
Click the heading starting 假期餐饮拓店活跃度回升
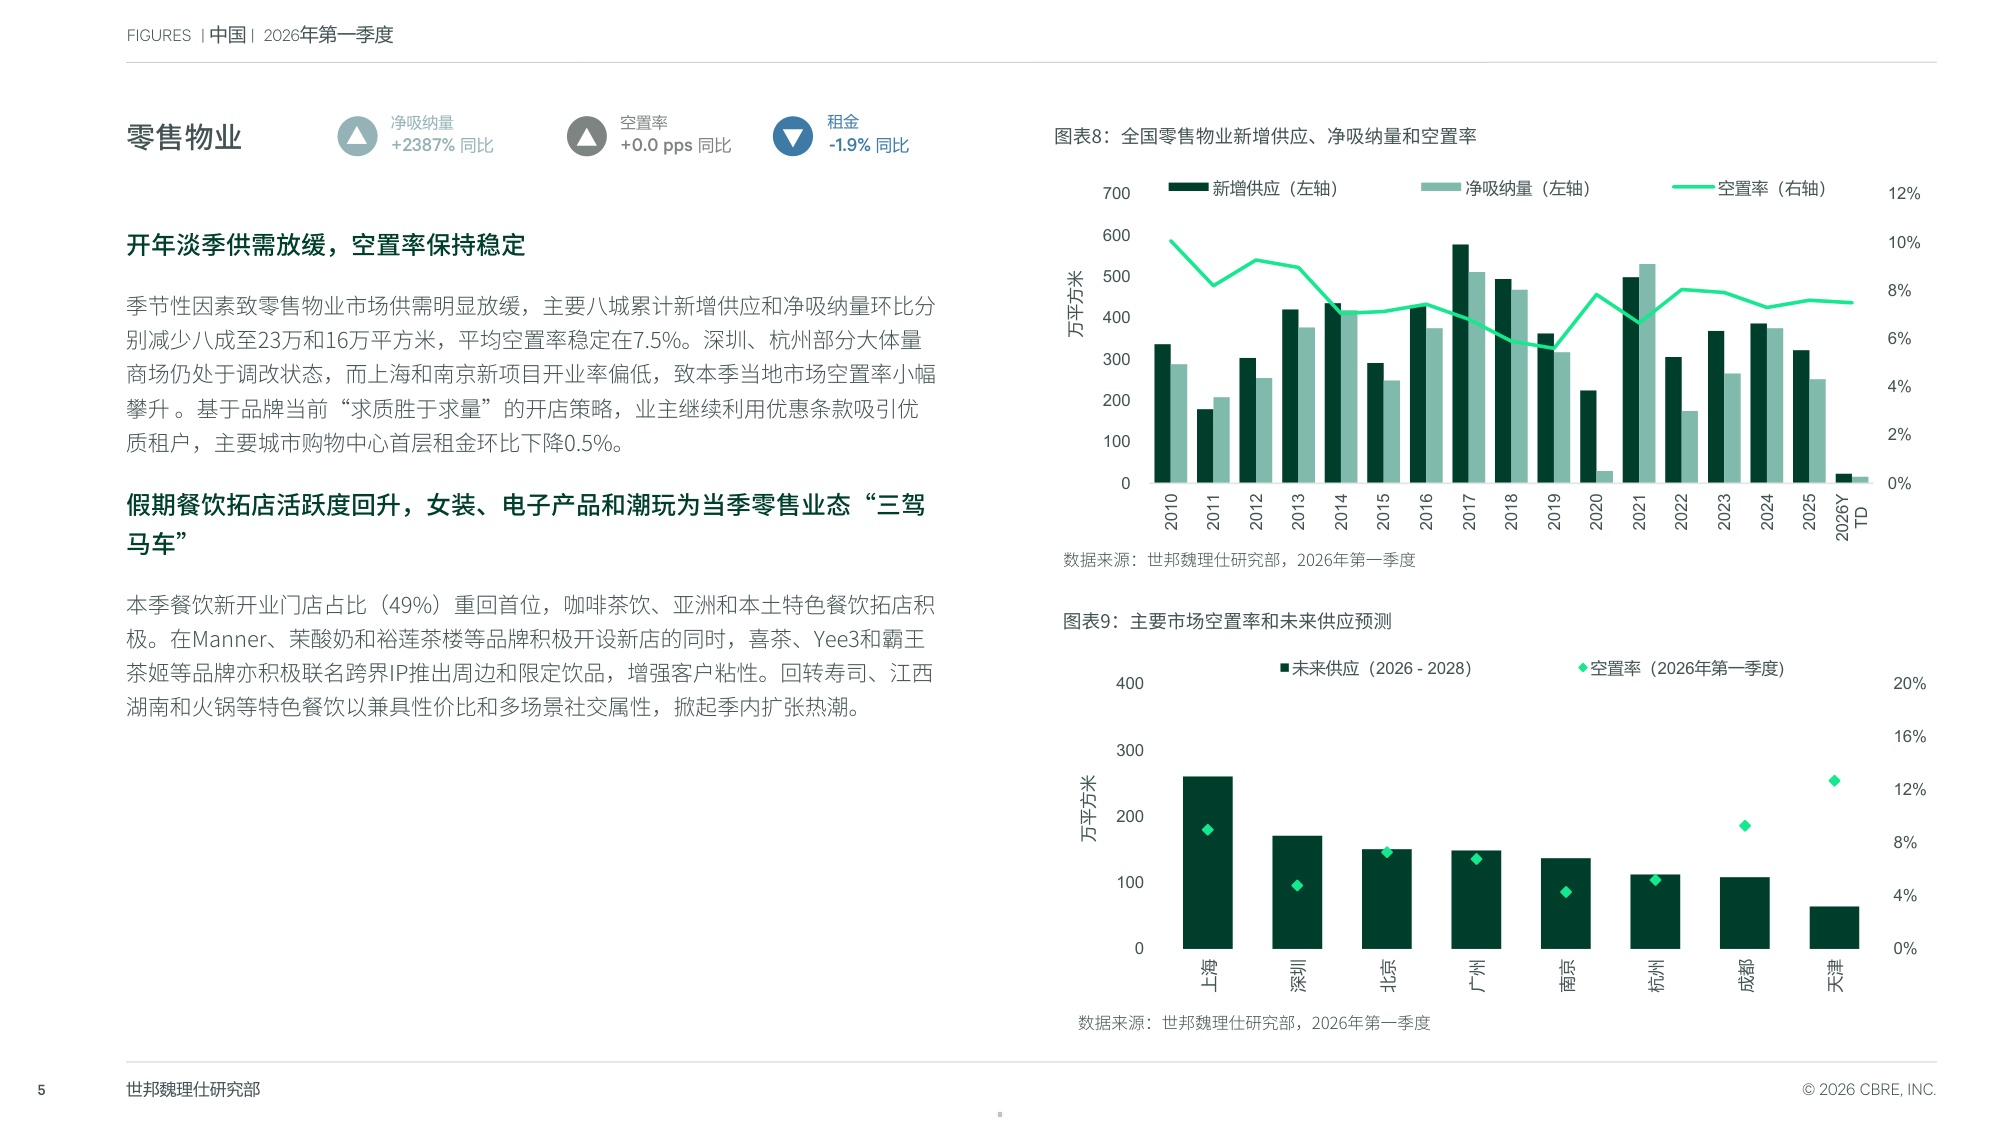click(x=526, y=524)
